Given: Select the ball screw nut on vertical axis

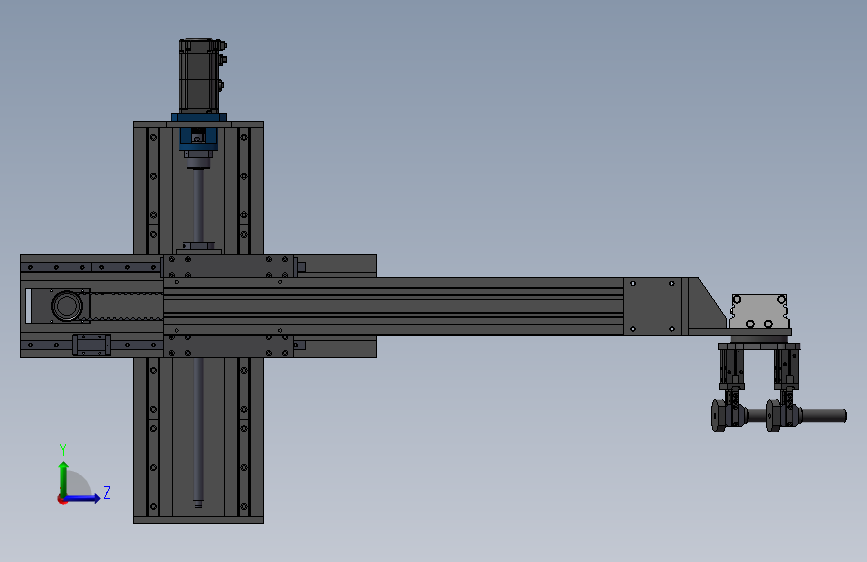Looking at the screenshot, I should [199, 247].
